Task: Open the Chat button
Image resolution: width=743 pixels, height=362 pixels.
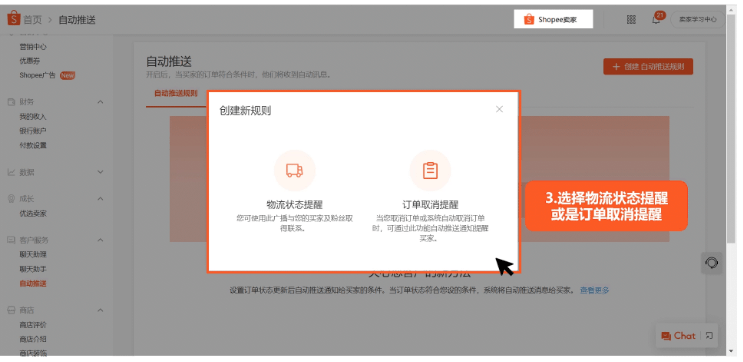Action: (678, 335)
